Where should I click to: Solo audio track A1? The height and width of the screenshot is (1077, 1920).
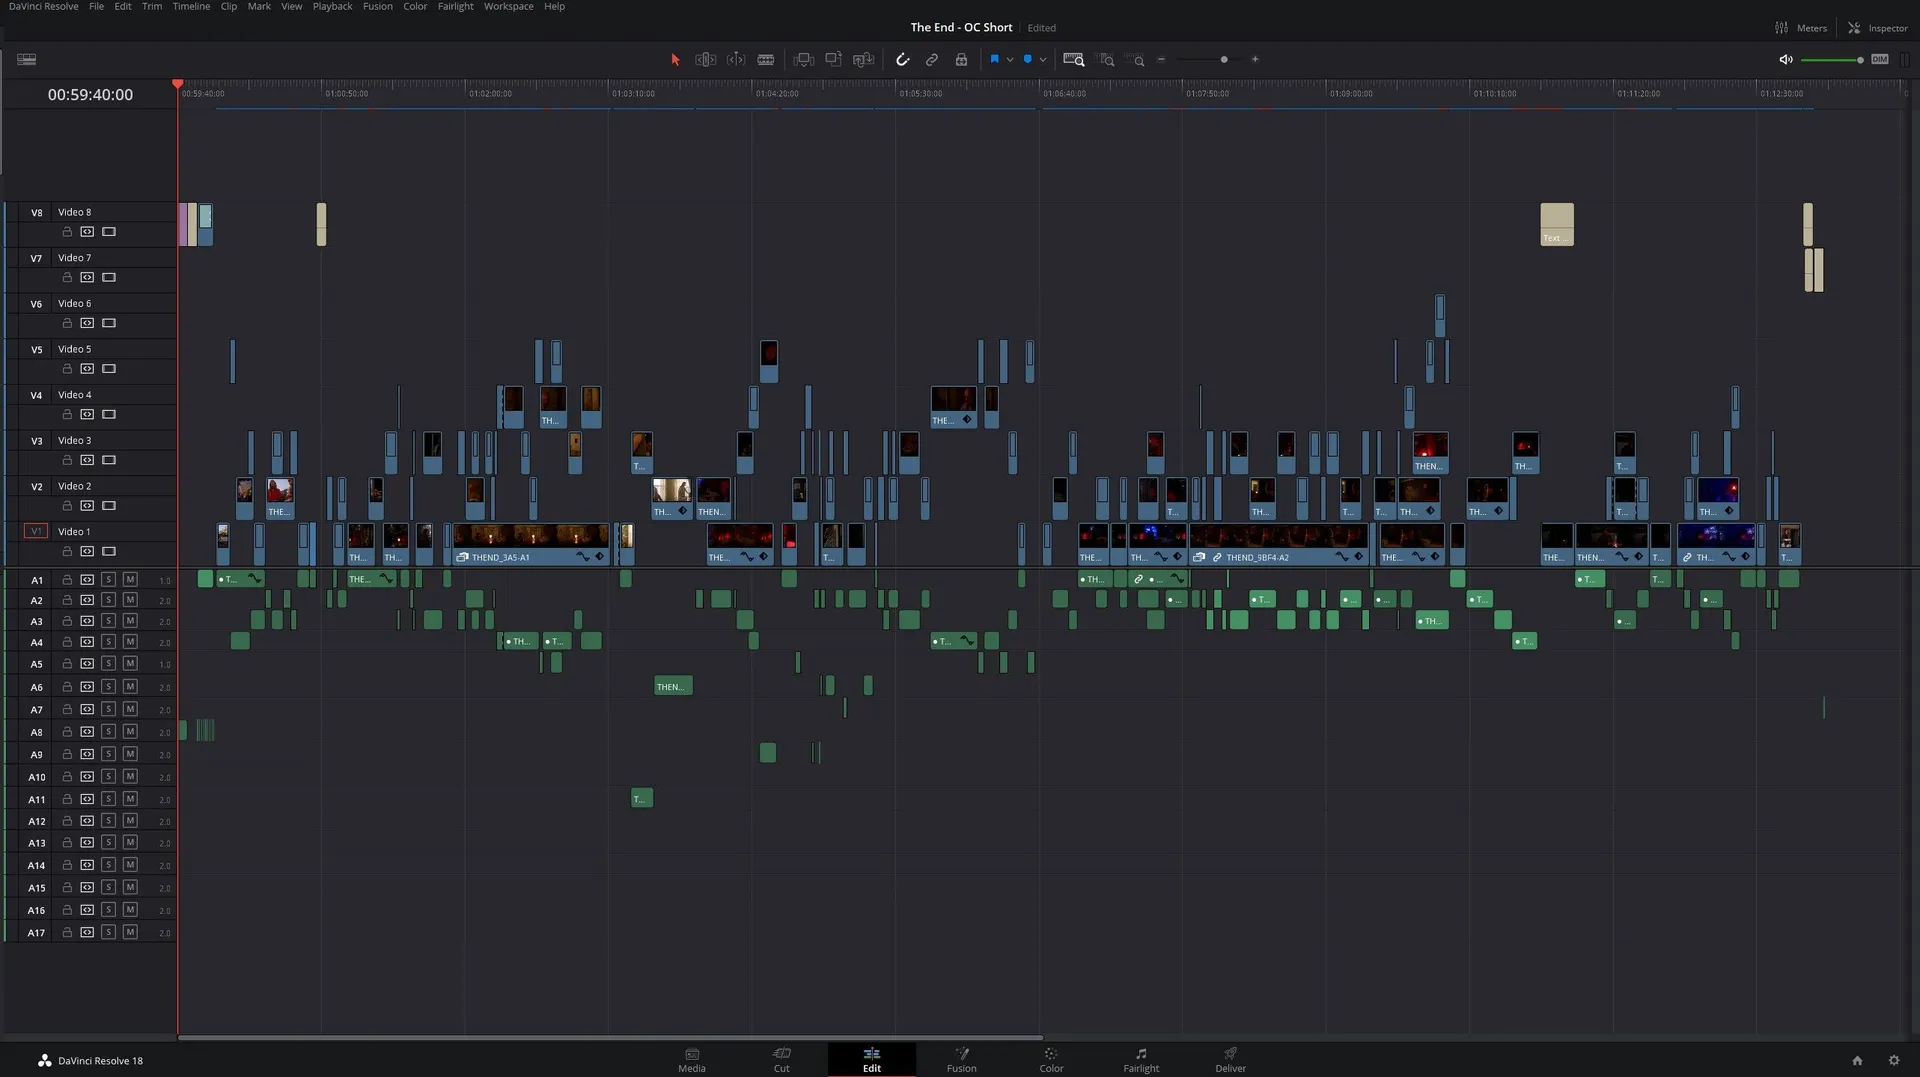click(x=109, y=580)
